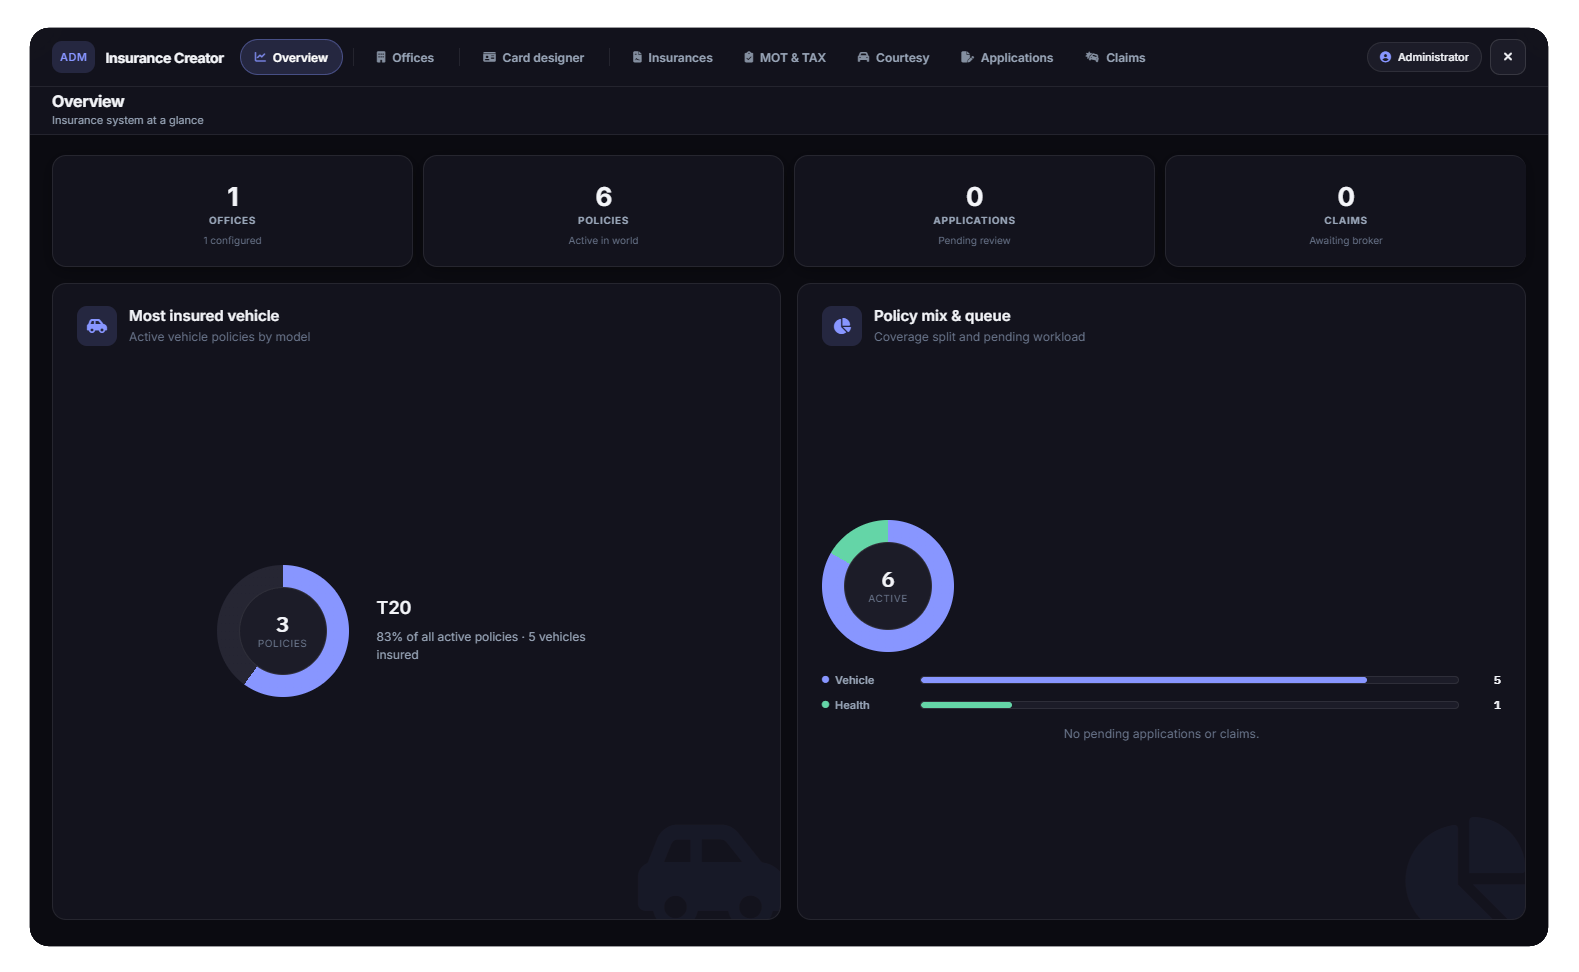Click the Vehicle legend label
This screenshot has width=1579, height=972.
(854, 680)
